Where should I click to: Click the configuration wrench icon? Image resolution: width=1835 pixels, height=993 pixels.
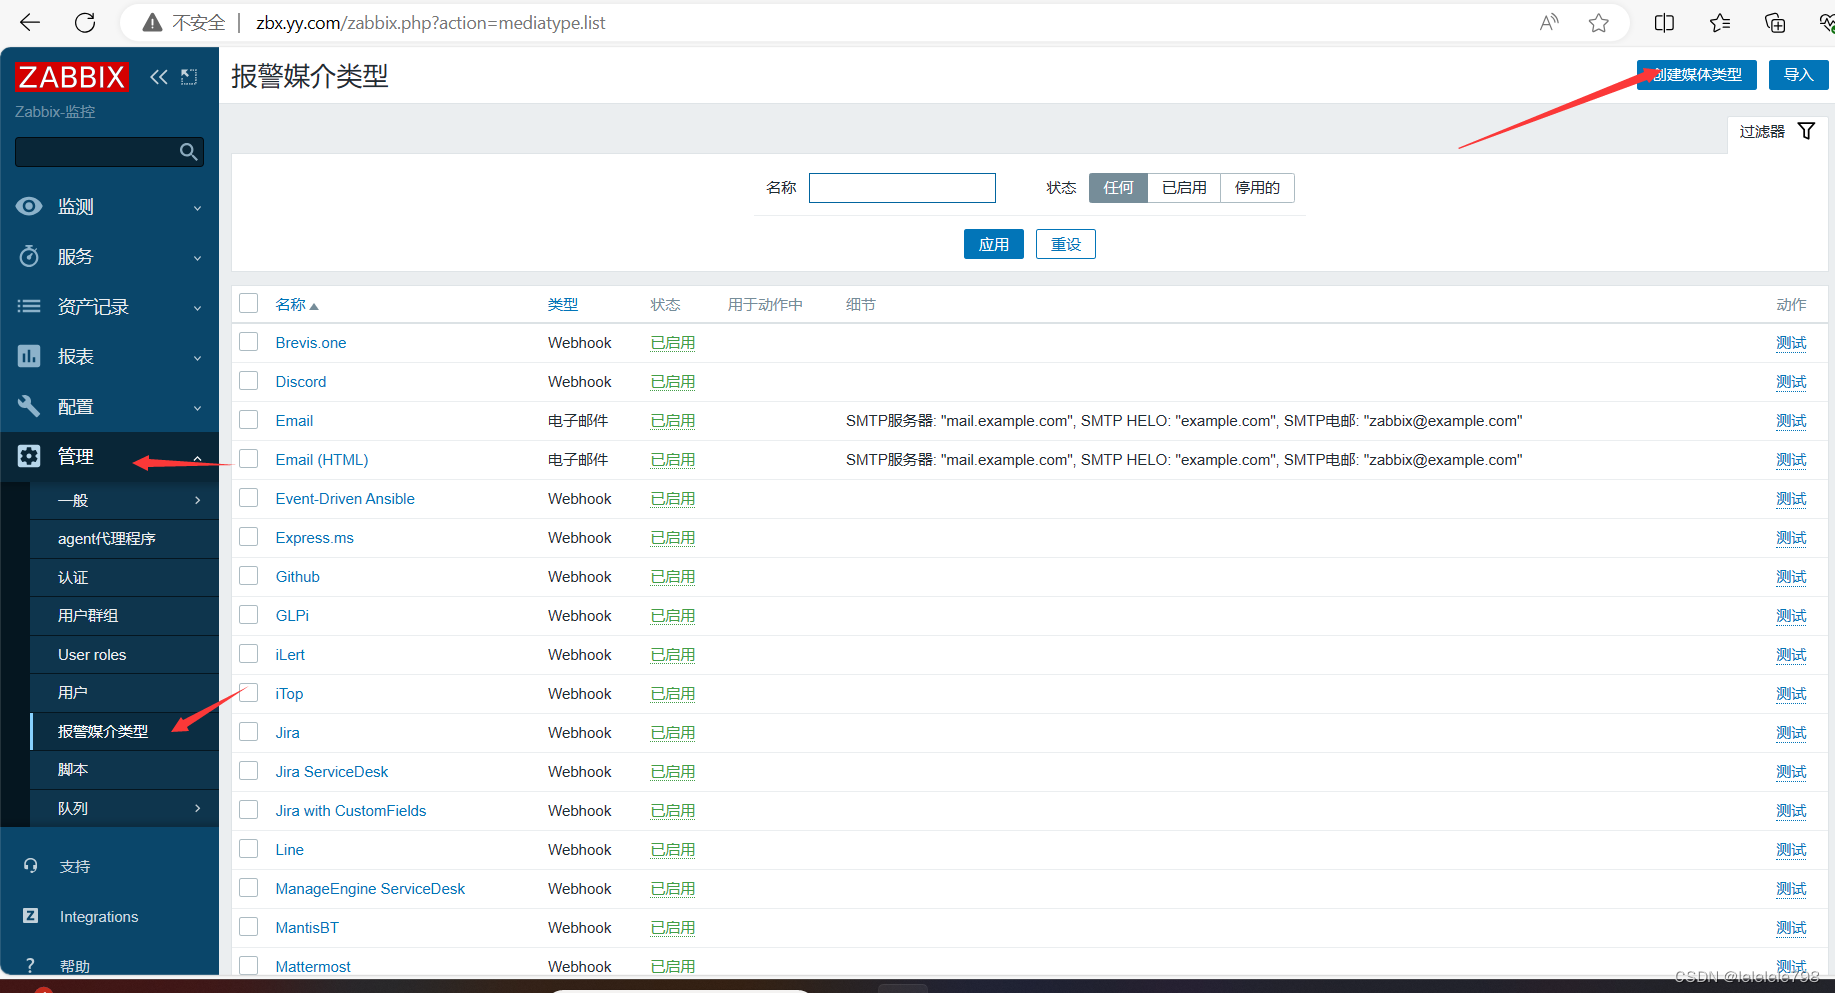[29, 406]
